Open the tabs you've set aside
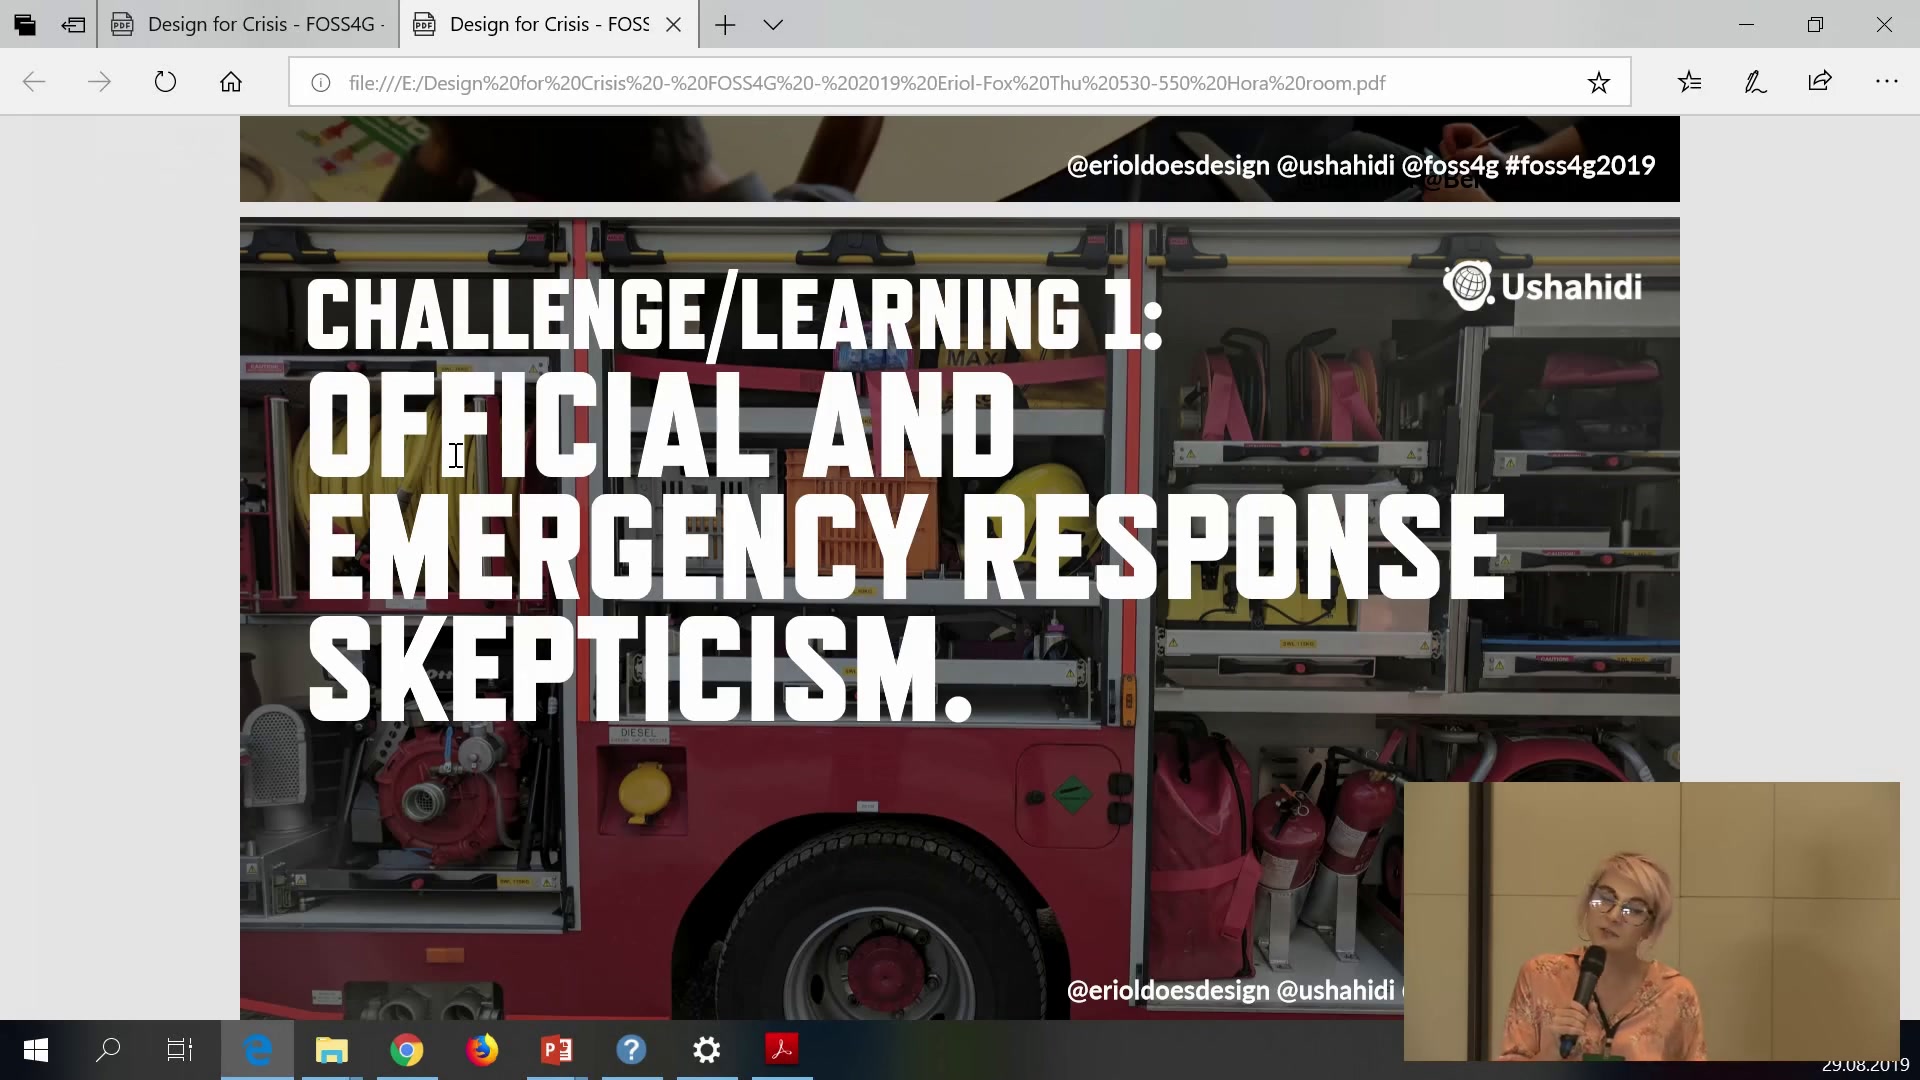Viewport: 1920px width, 1080px height. tap(25, 25)
